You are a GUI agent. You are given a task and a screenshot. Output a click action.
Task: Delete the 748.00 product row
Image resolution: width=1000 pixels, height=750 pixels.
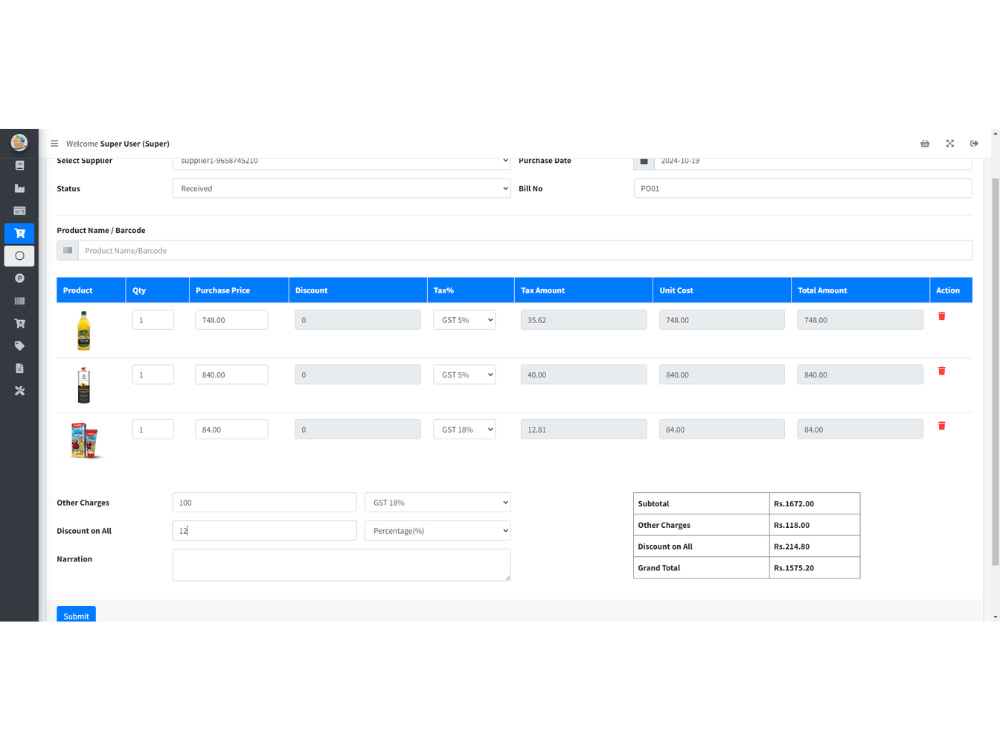pos(941,316)
